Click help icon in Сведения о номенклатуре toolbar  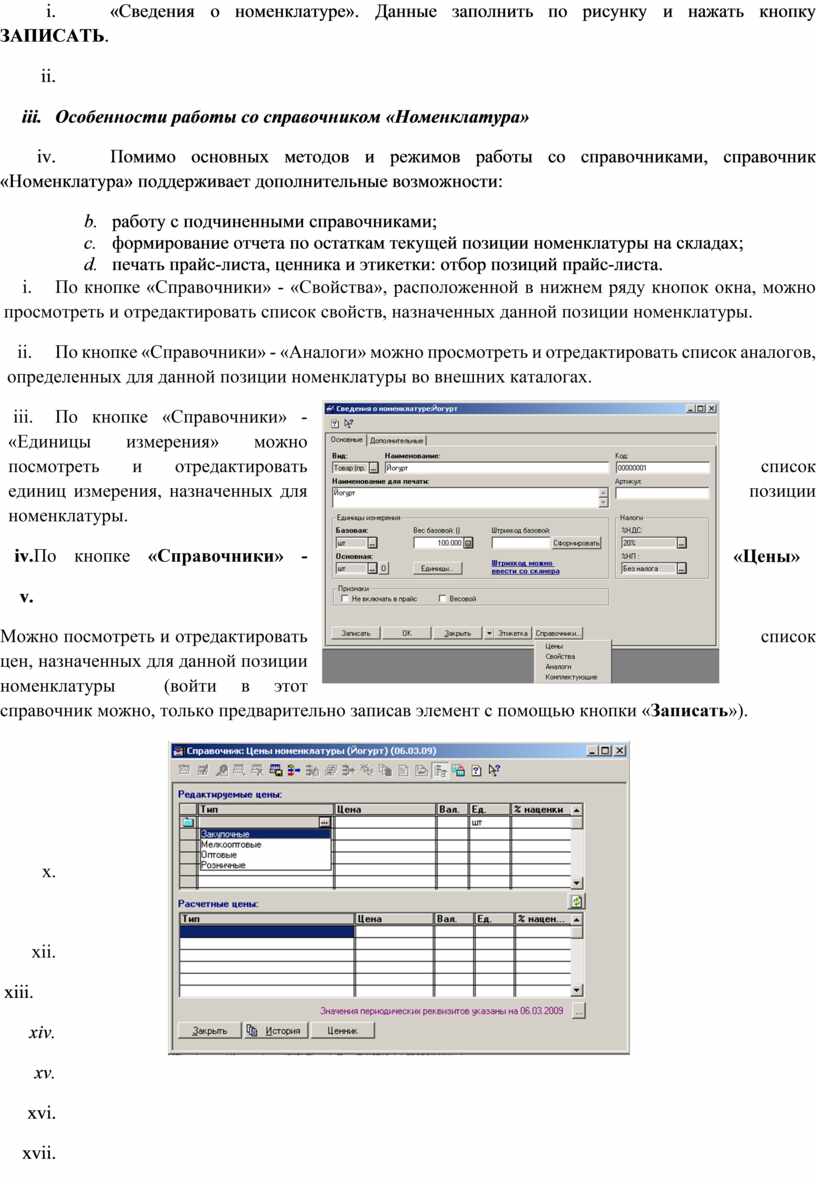coord(335,424)
